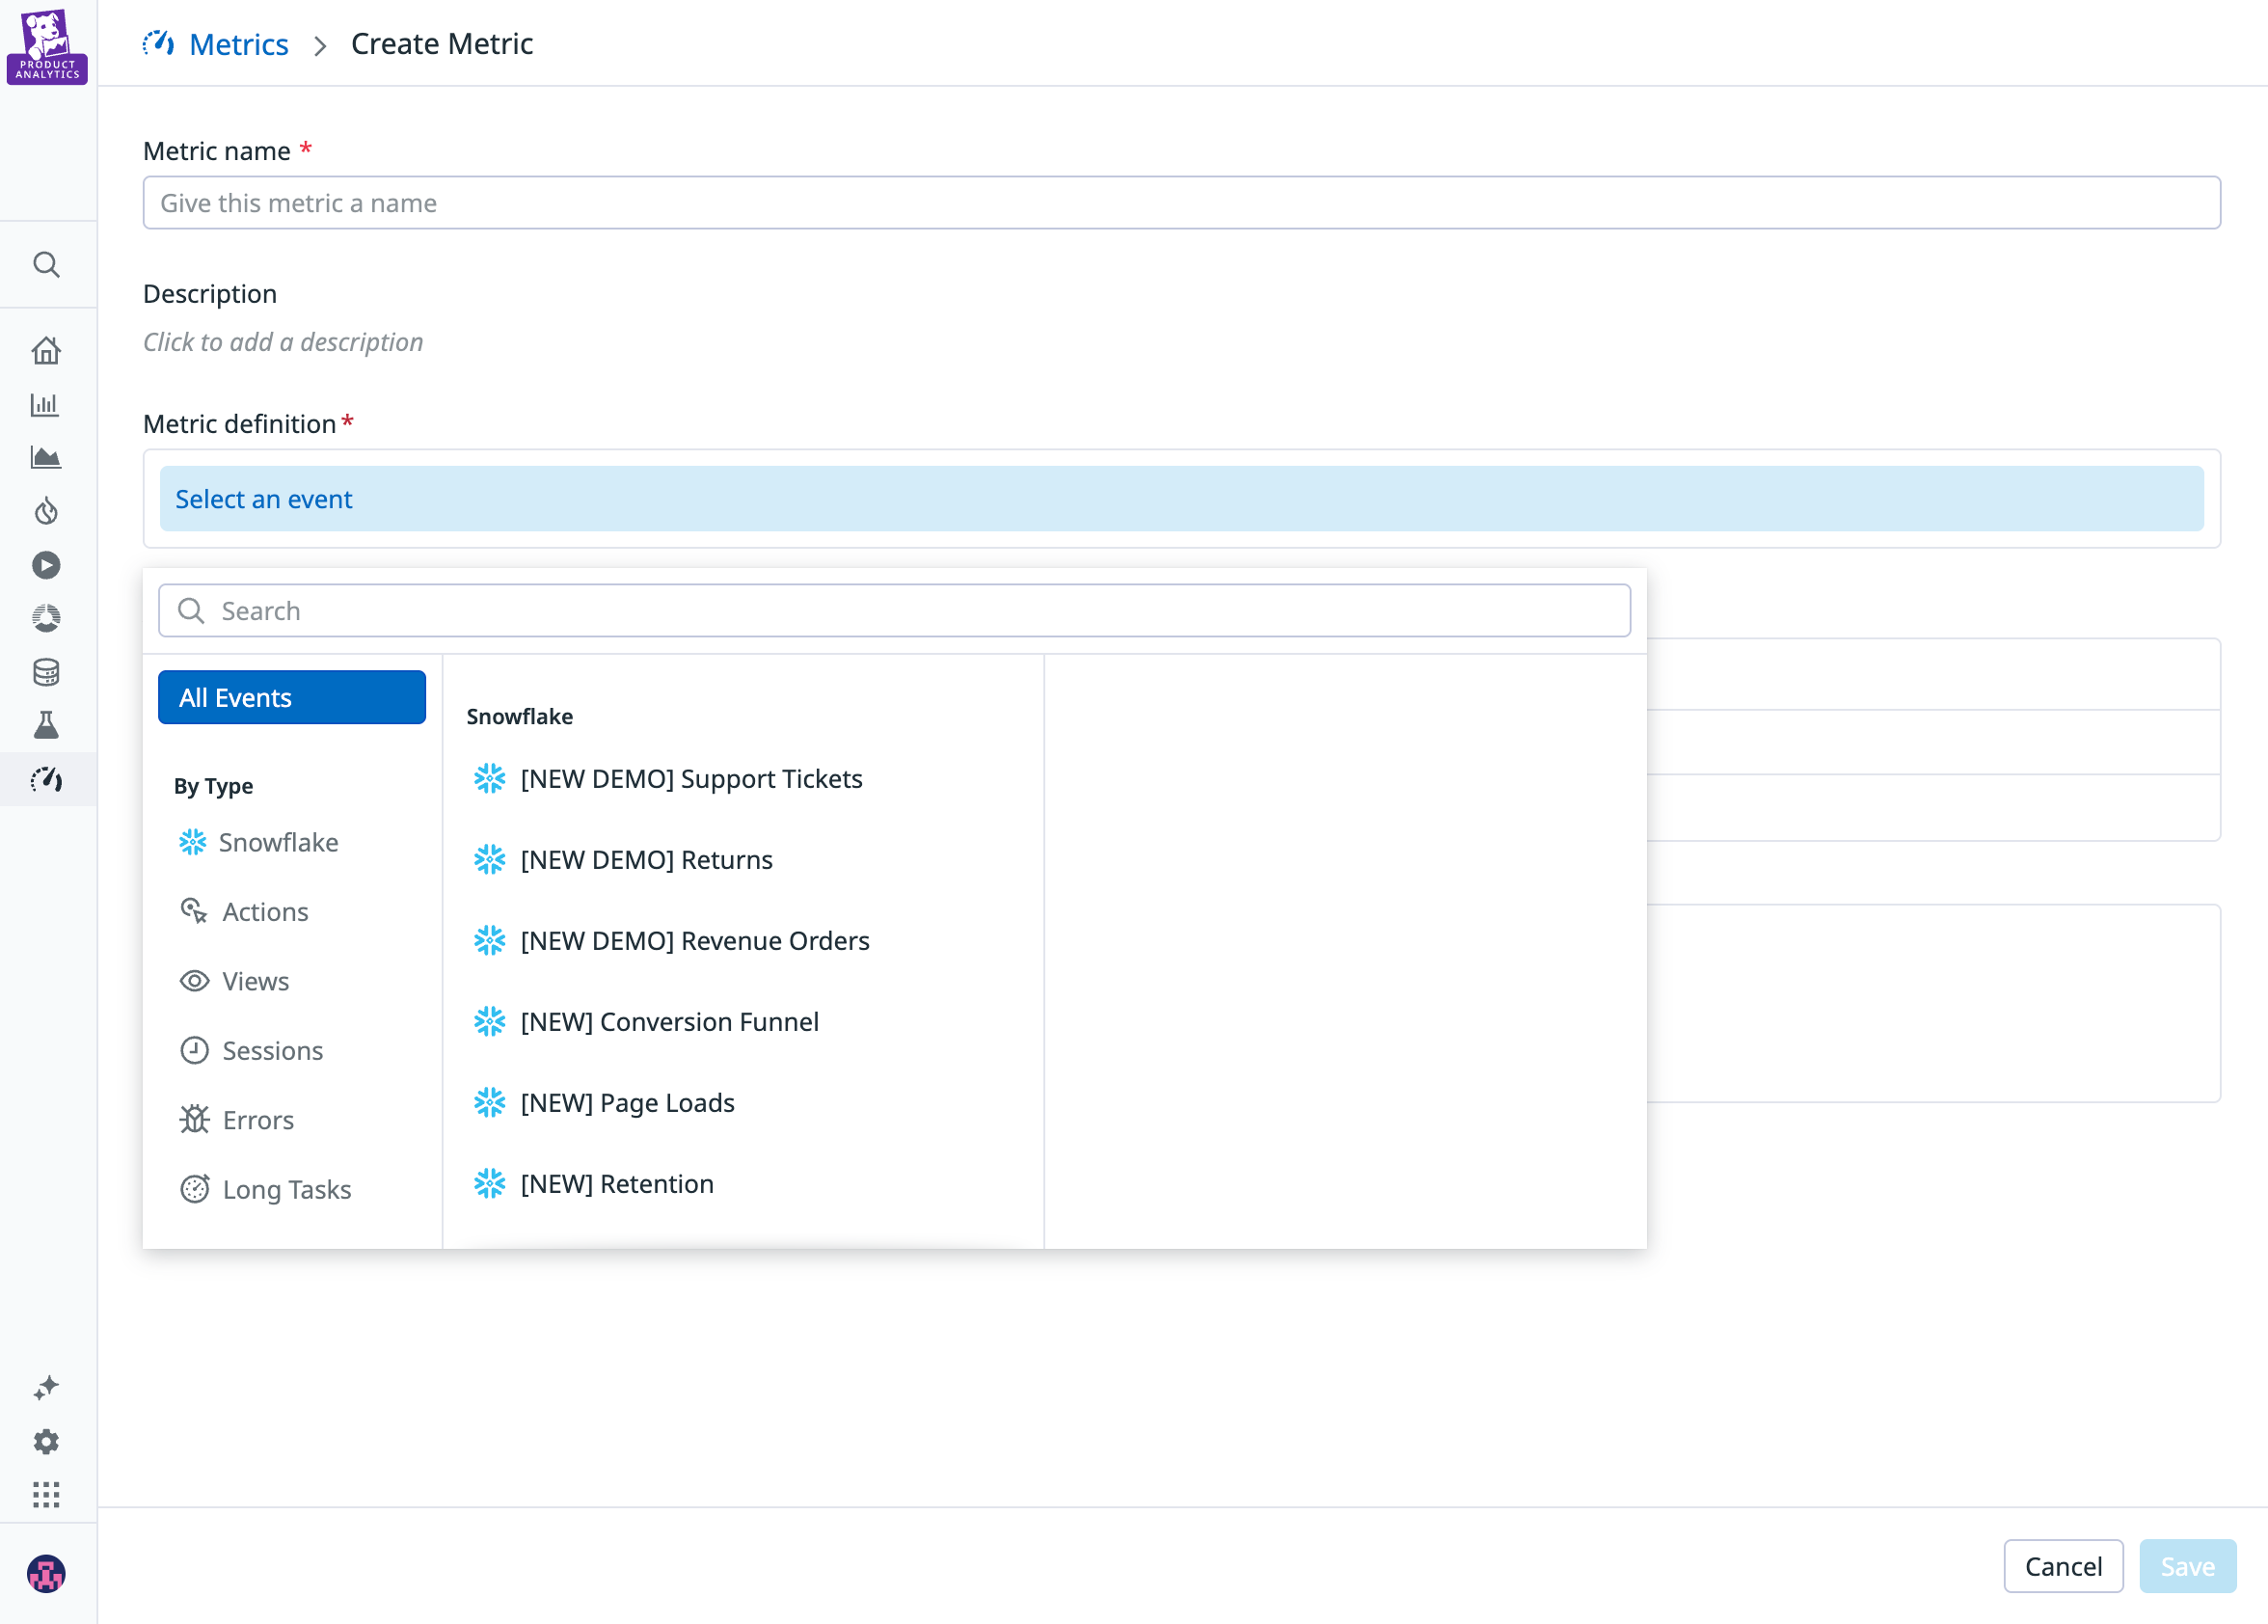This screenshot has height=1624, width=2268.
Task: Open the search magnifier in sidebar
Action: [47, 265]
